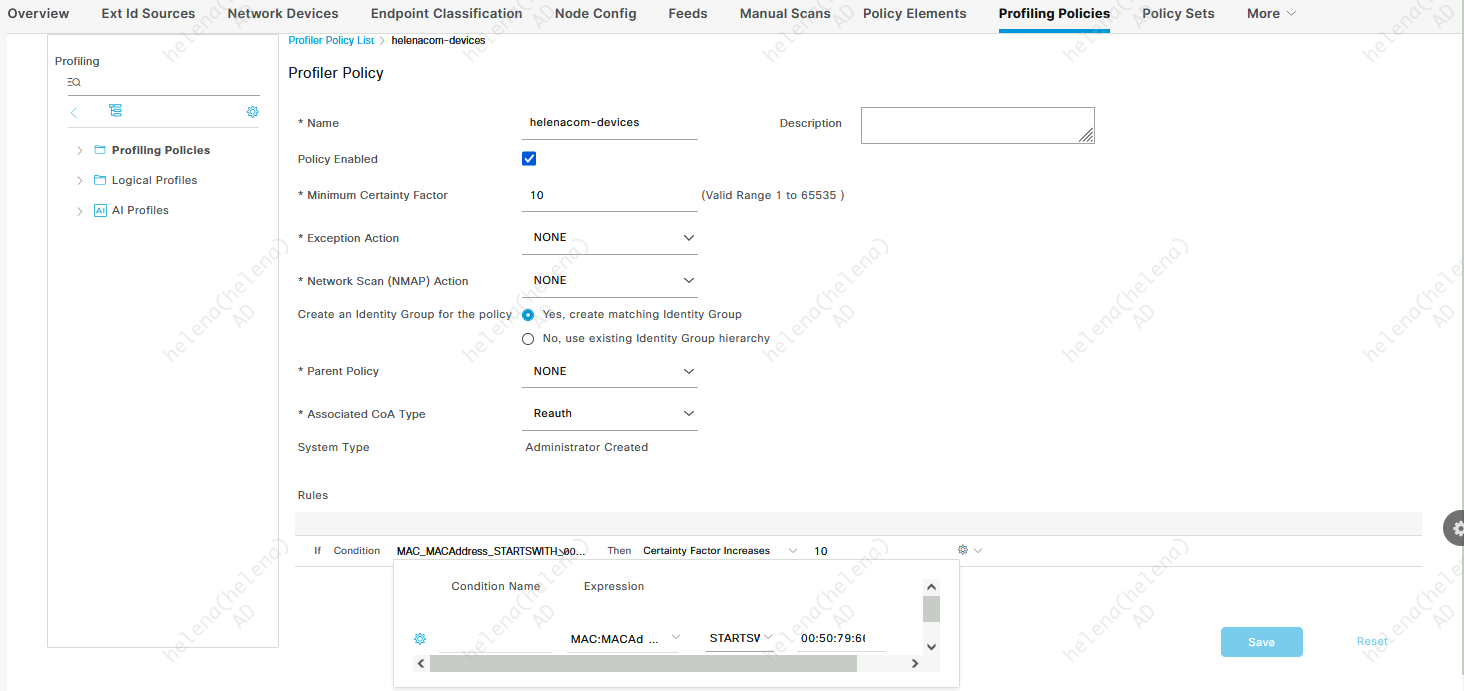Click the Minimum Certainty Factor field
The width and height of the screenshot is (1464, 691).
coord(609,196)
